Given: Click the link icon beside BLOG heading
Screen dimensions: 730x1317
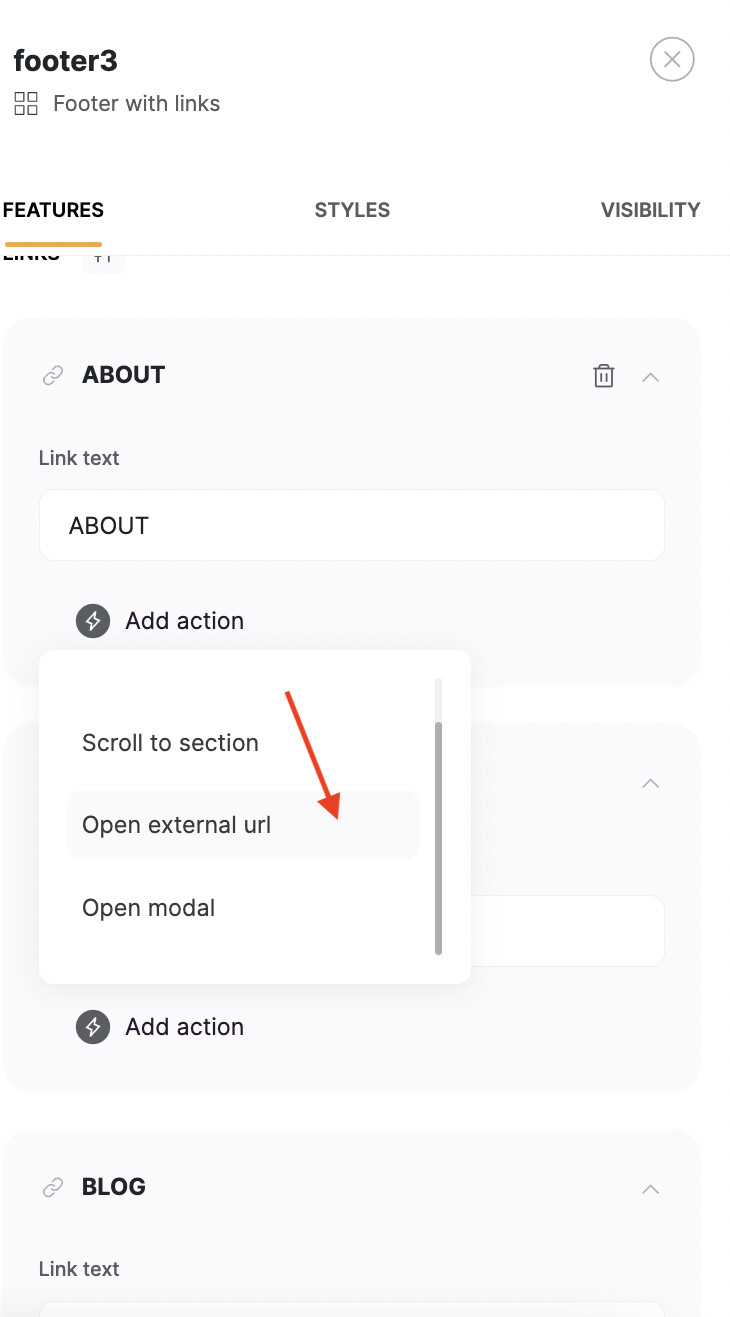Looking at the screenshot, I should click(x=52, y=1188).
